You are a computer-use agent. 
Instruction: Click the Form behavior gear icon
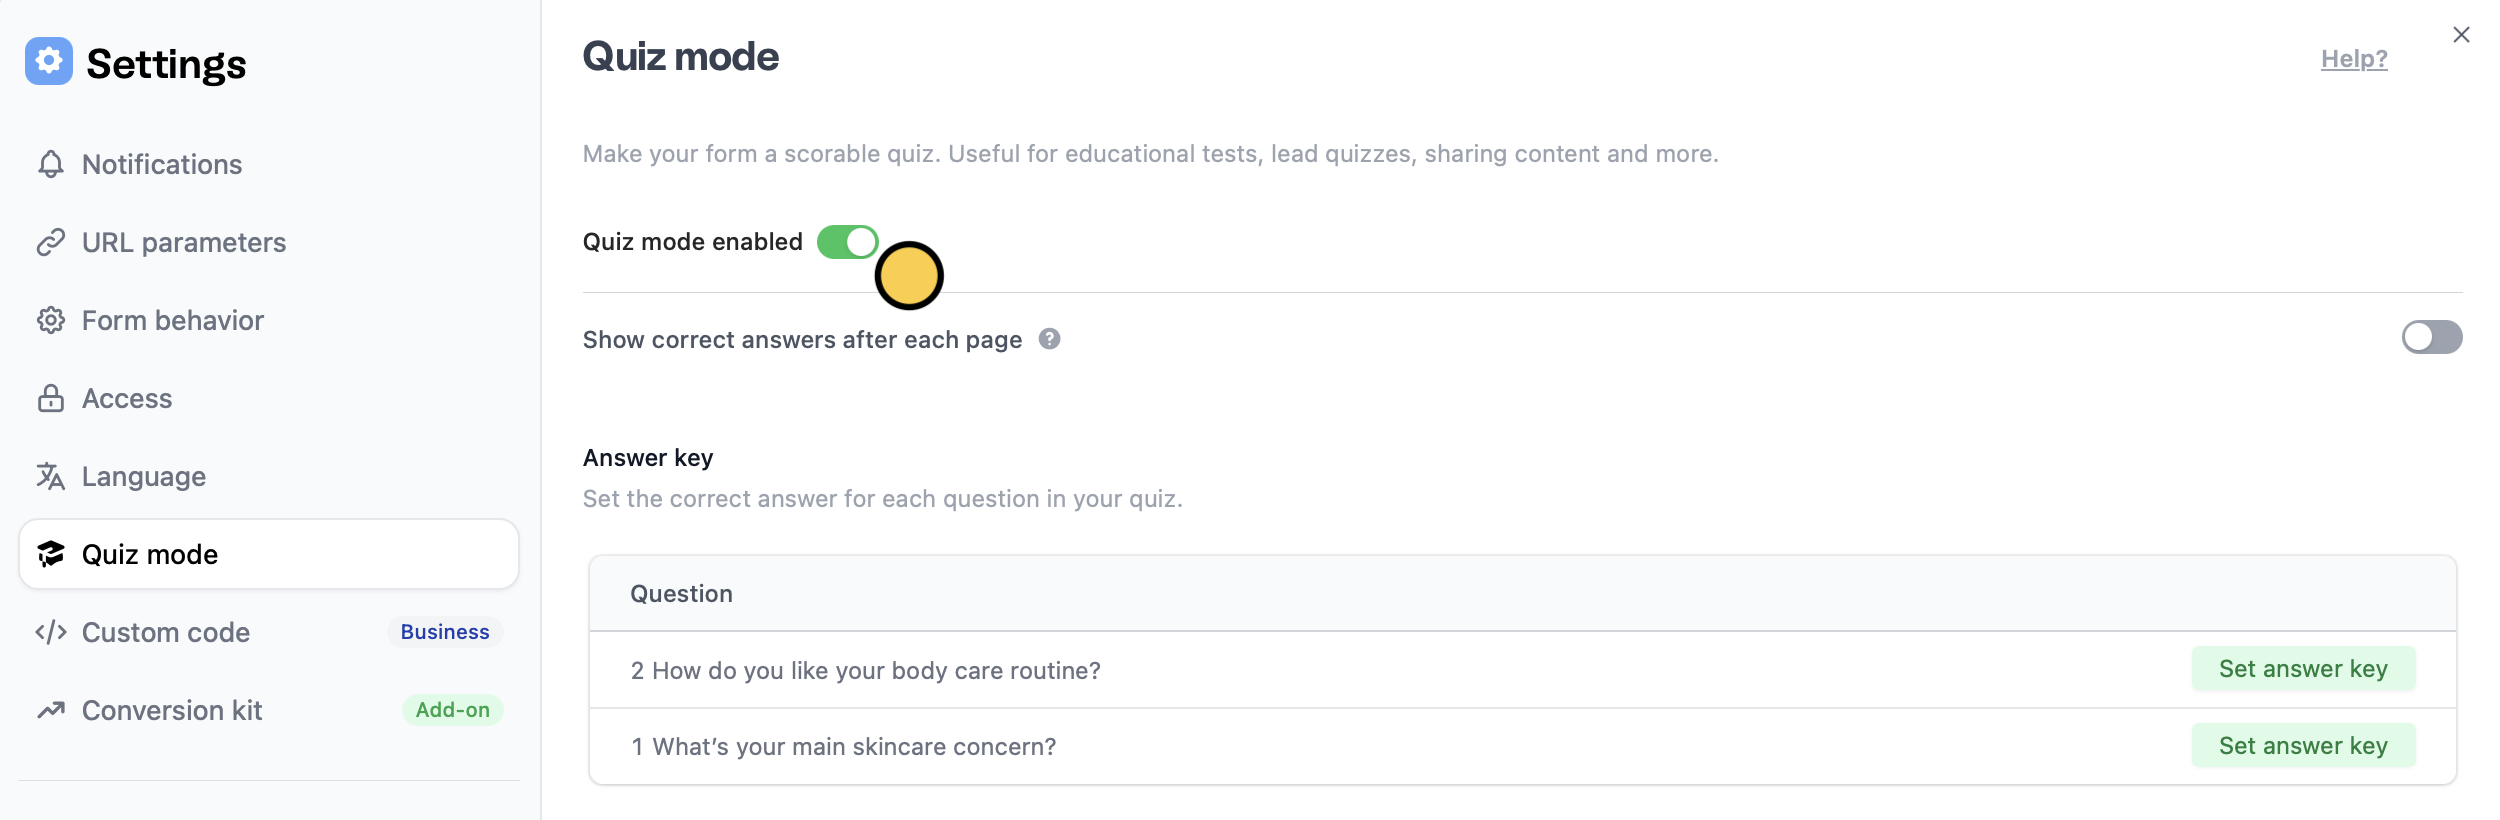(51, 320)
